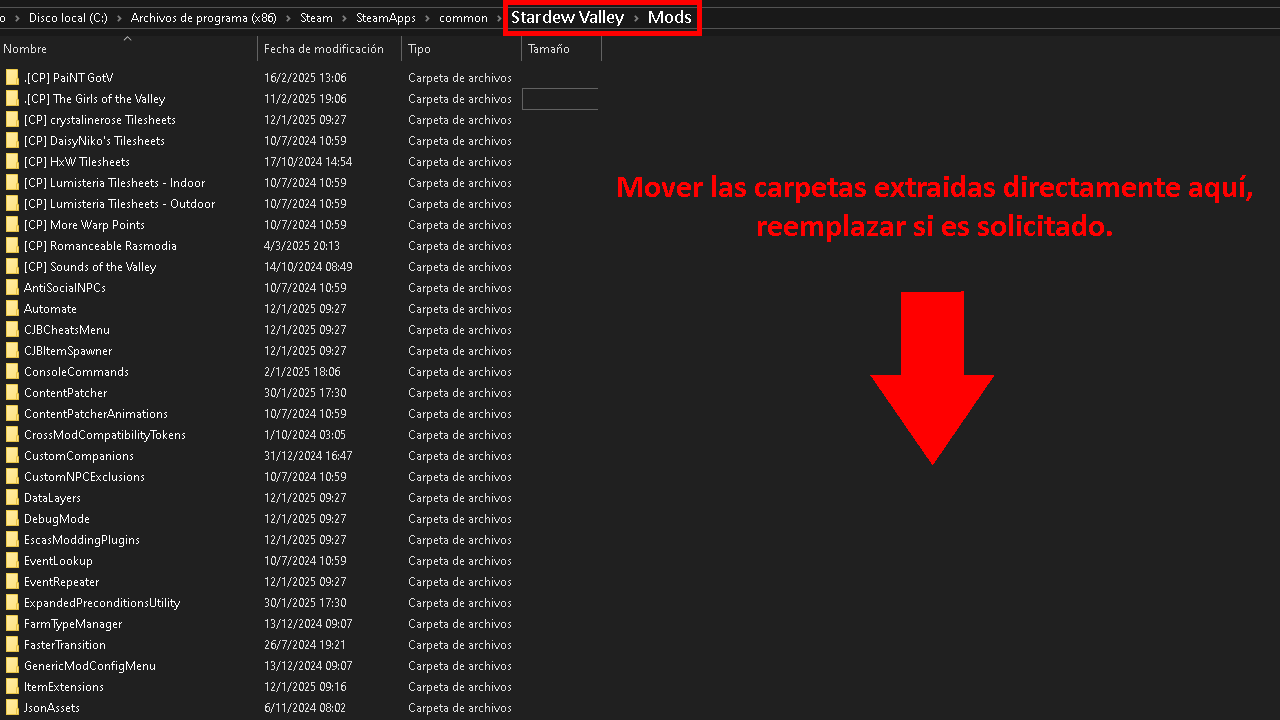Screen dimensions: 1280x720
Task: Select [CP] DaisyNiko's Tilesheets folder
Action: pos(94,141)
